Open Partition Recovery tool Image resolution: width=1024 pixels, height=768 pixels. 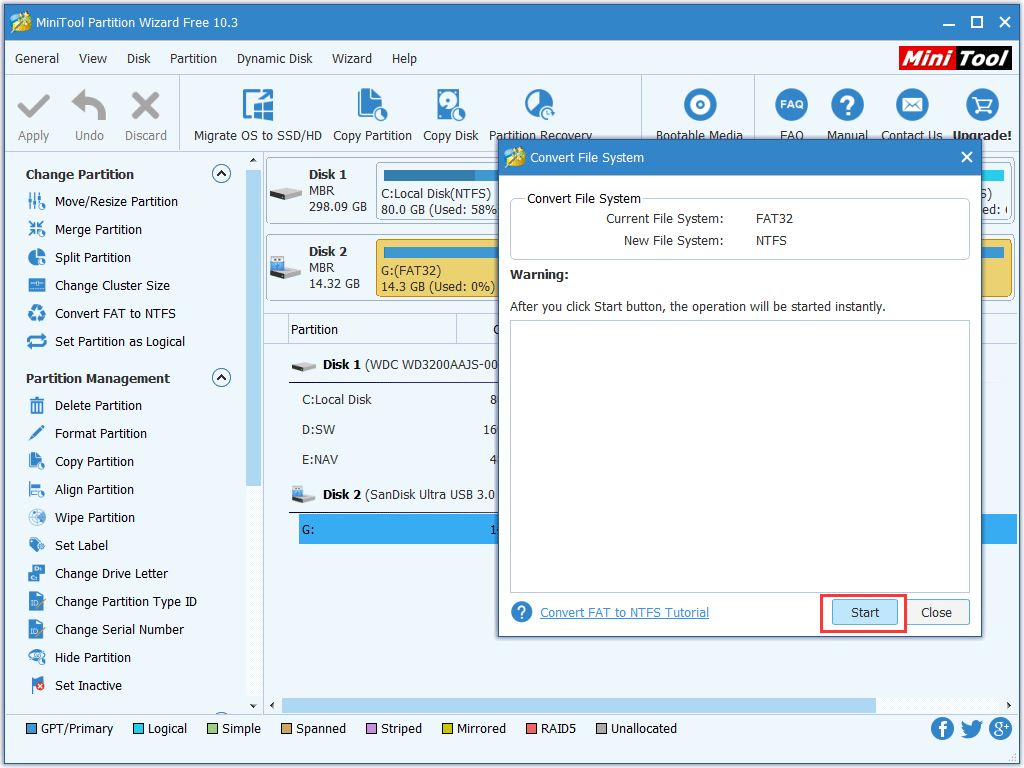[540, 116]
